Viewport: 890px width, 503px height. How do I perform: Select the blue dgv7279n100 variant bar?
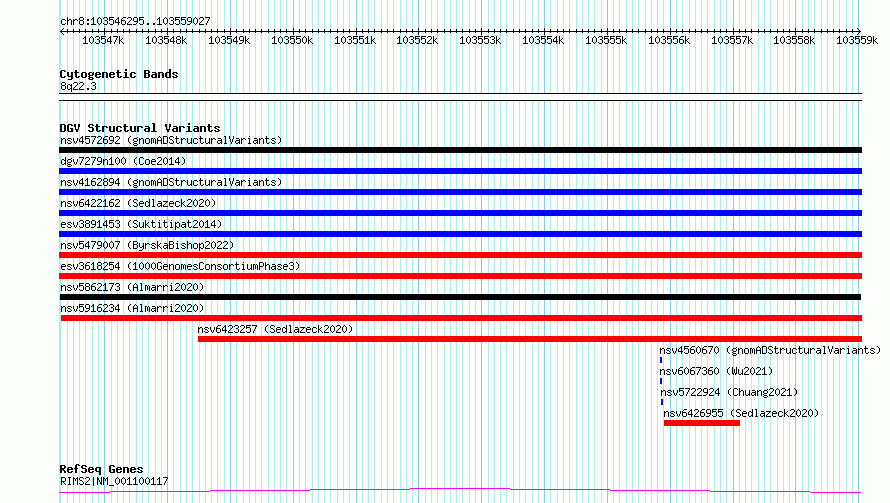tap(460, 171)
